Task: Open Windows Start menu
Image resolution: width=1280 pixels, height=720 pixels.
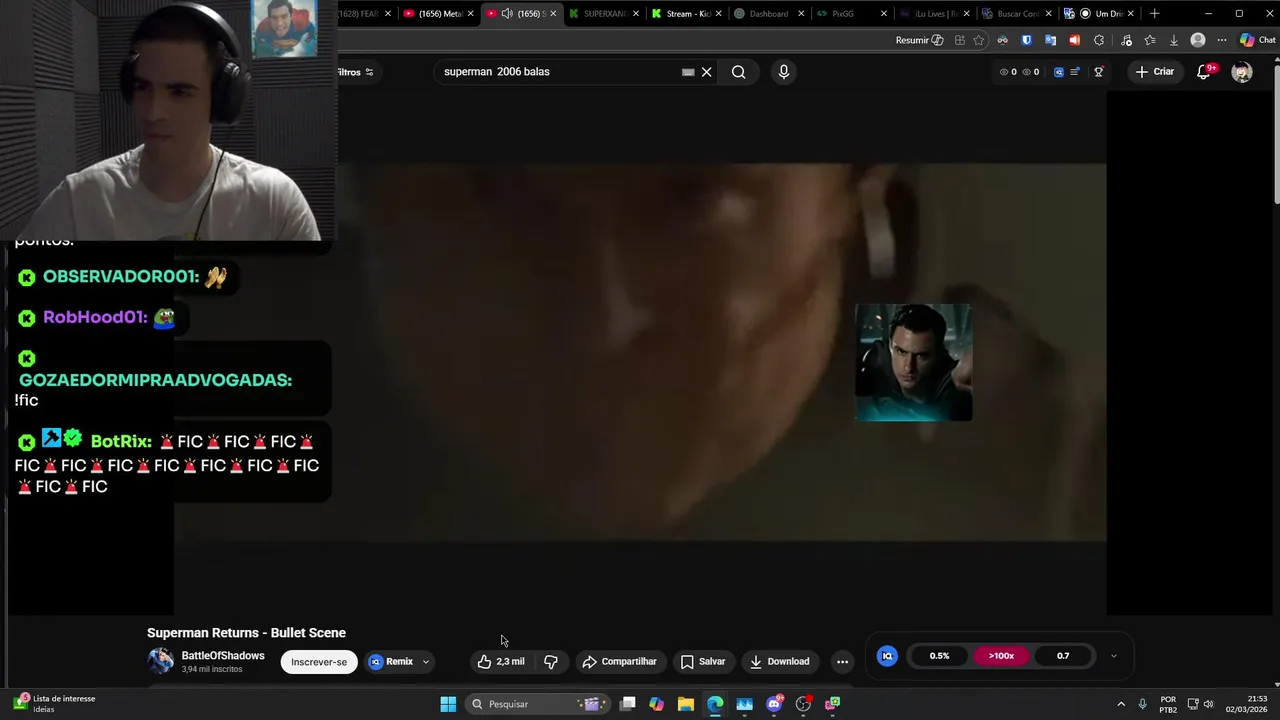Action: 448,704
